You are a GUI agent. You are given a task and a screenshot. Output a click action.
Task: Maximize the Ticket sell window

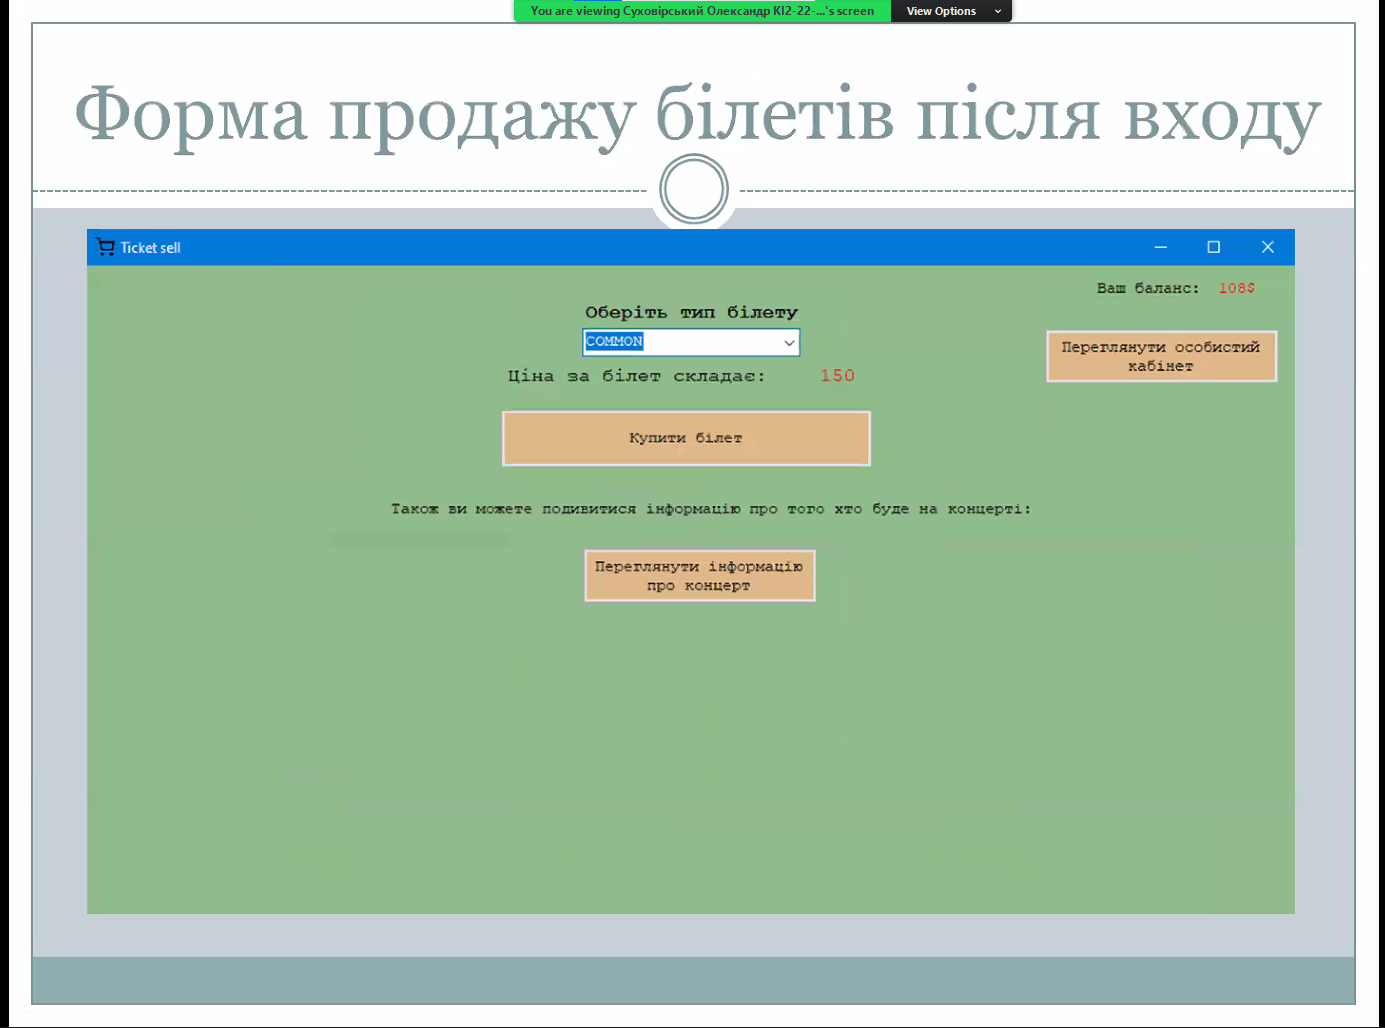point(1213,247)
